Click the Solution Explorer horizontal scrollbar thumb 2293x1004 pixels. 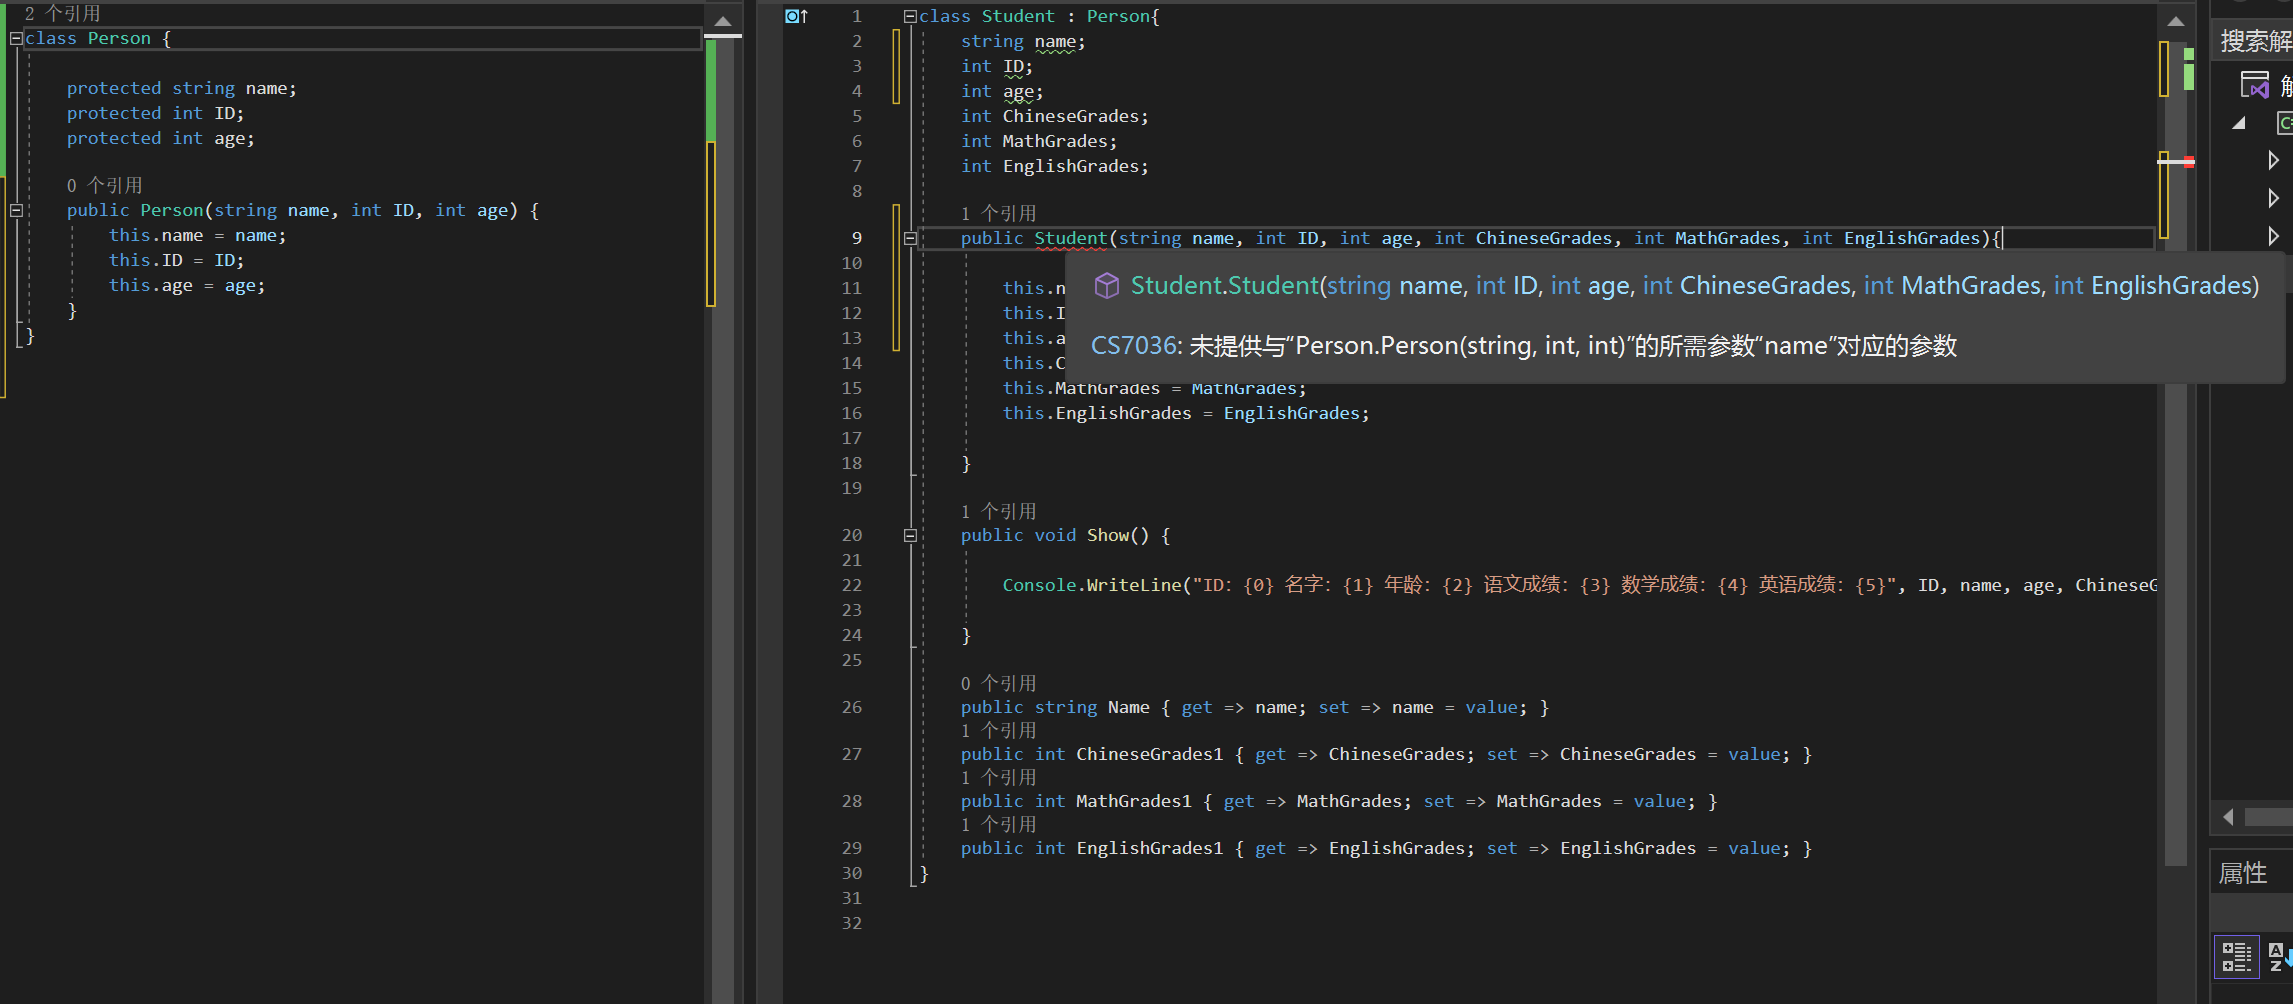click(x=2268, y=817)
